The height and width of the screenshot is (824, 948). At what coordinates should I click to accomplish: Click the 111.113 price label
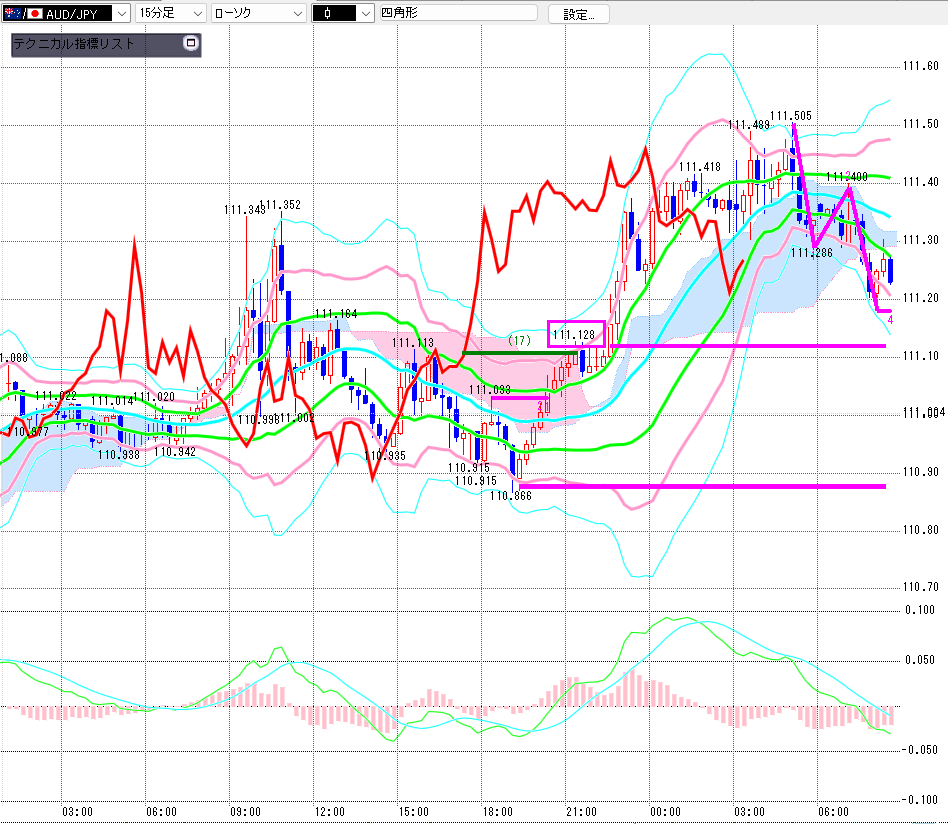coord(413,343)
